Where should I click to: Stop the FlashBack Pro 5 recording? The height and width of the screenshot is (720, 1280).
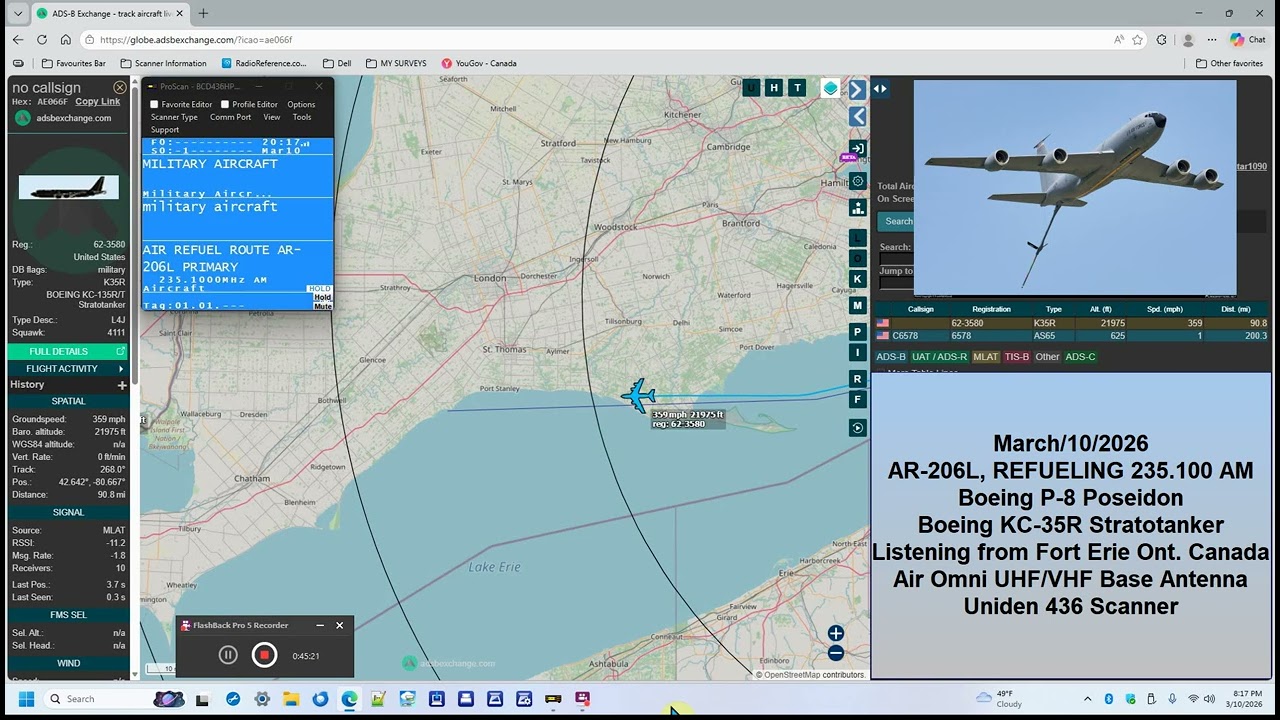pos(264,655)
